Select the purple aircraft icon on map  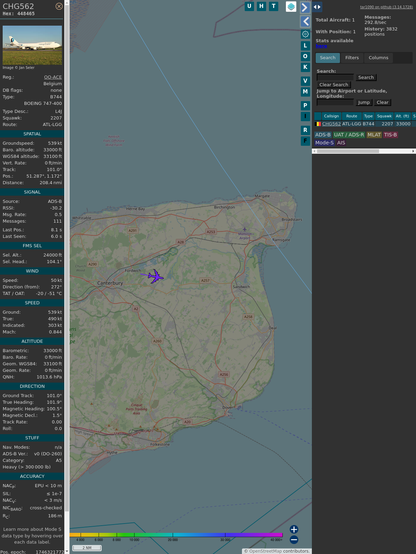(153, 276)
